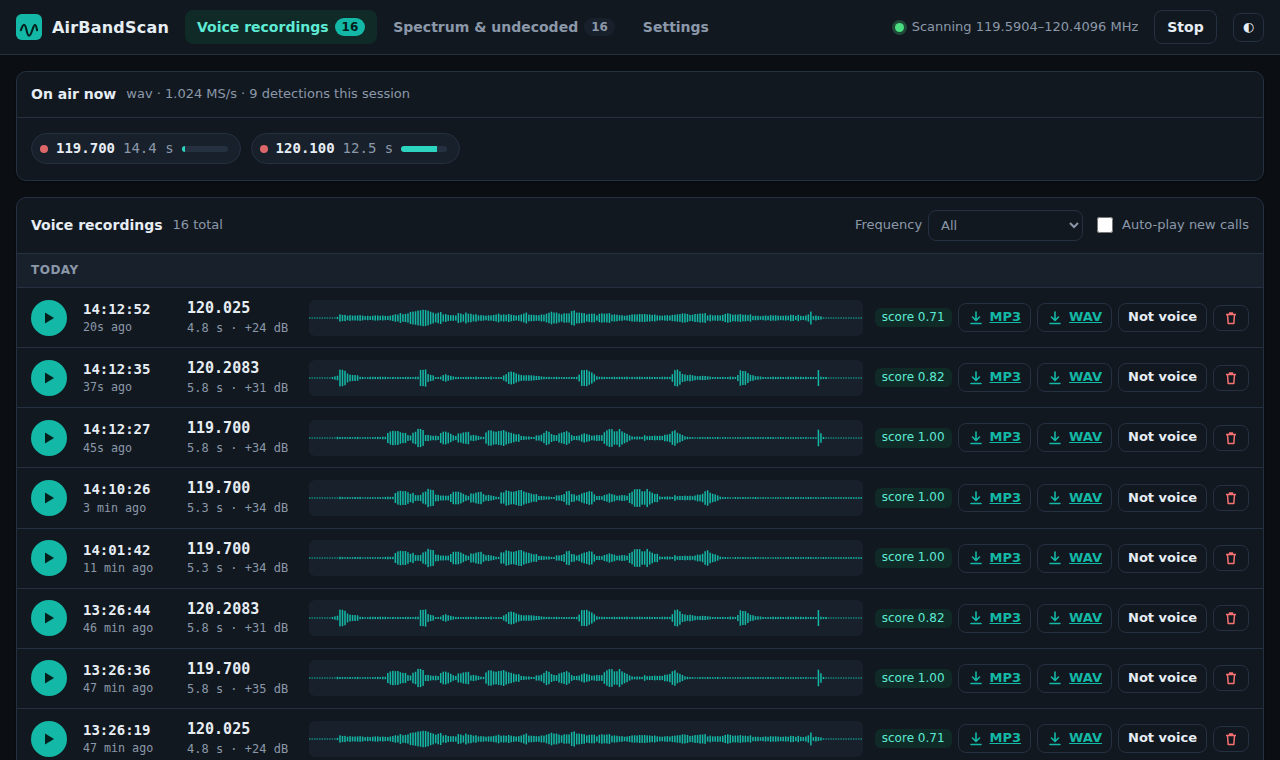The image size is (1280, 760).
Task: Delete the 14:12:52 recording
Action: click(x=1231, y=318)
